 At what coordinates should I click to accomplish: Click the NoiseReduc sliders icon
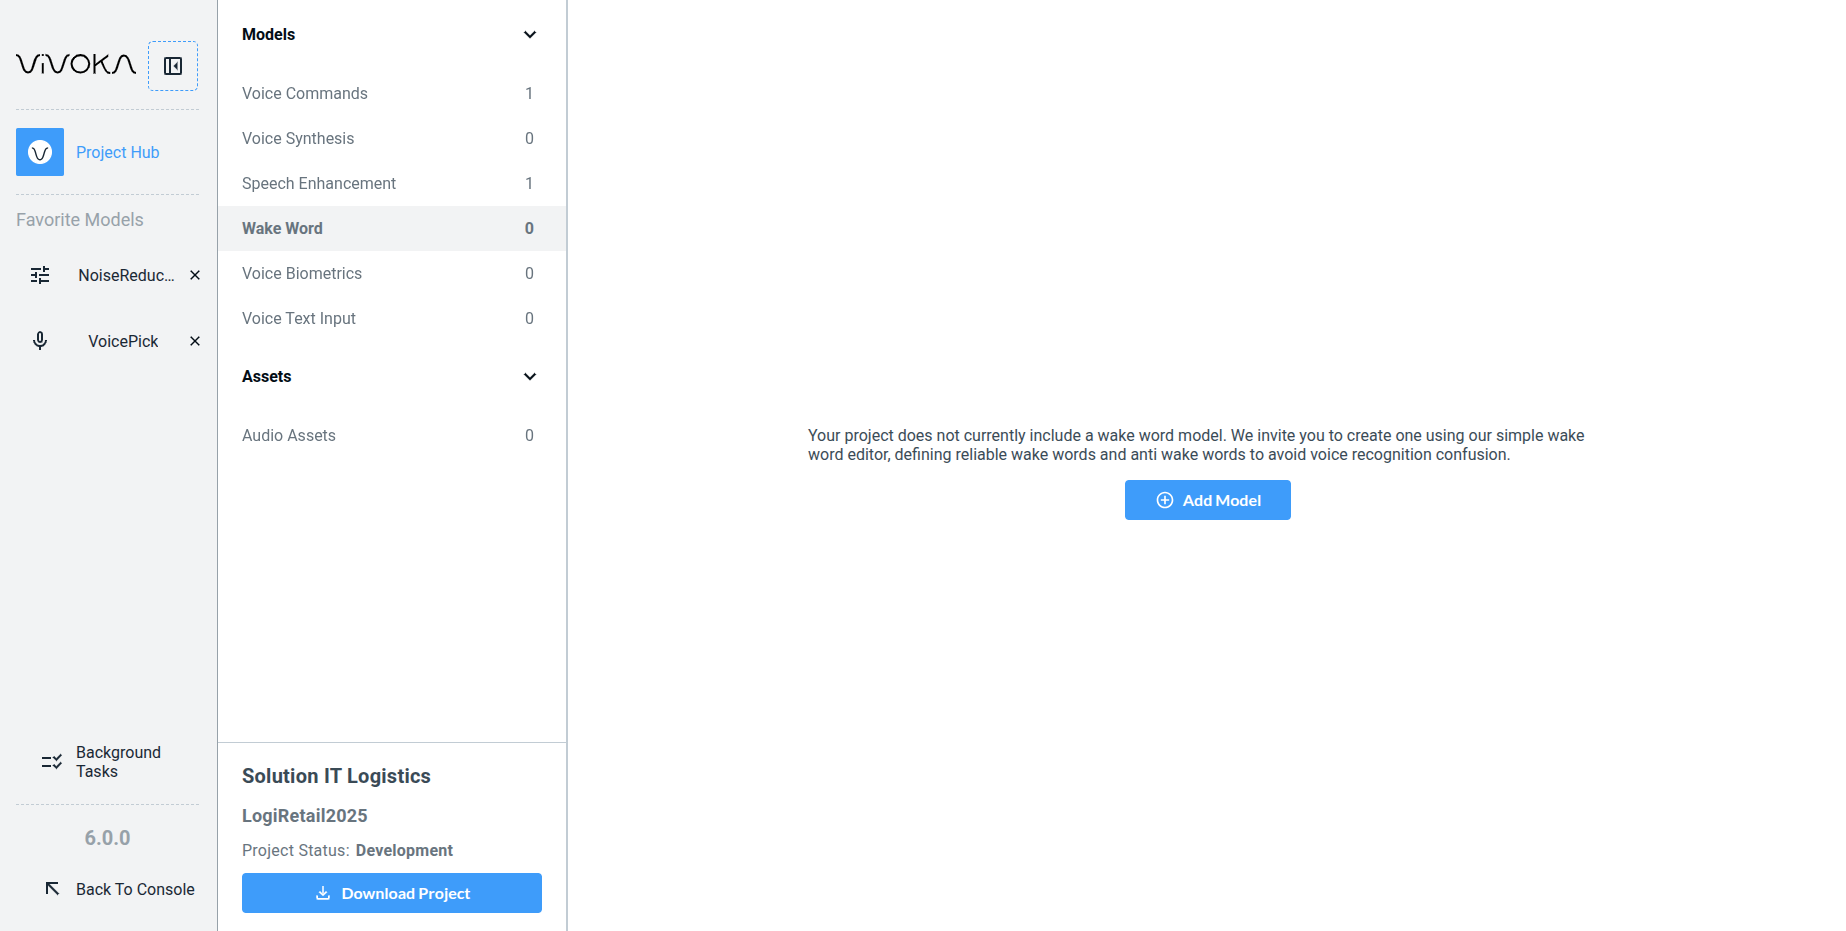40,275
